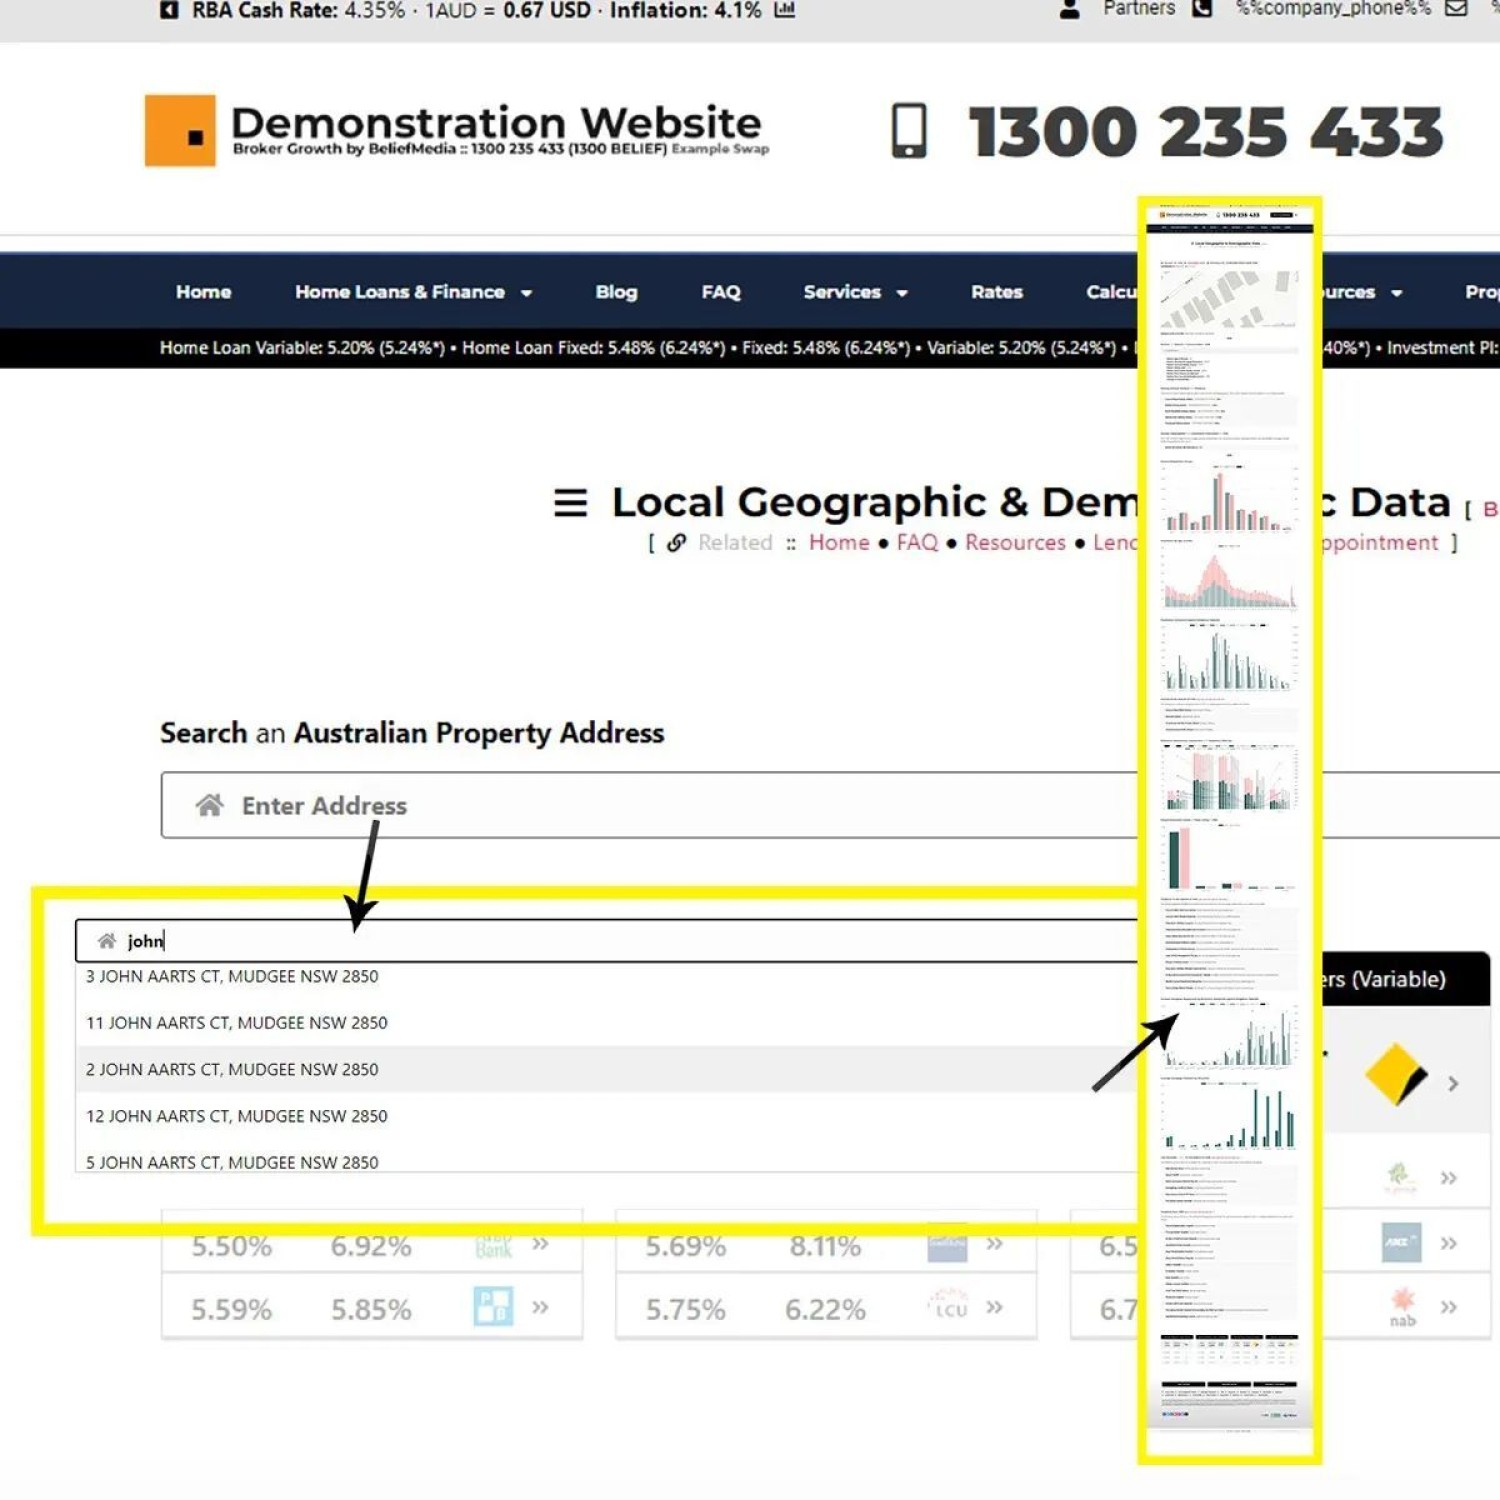Click the chart icon beside Inflation rate
The image size is (1500, 1500).
coord(785,10)
